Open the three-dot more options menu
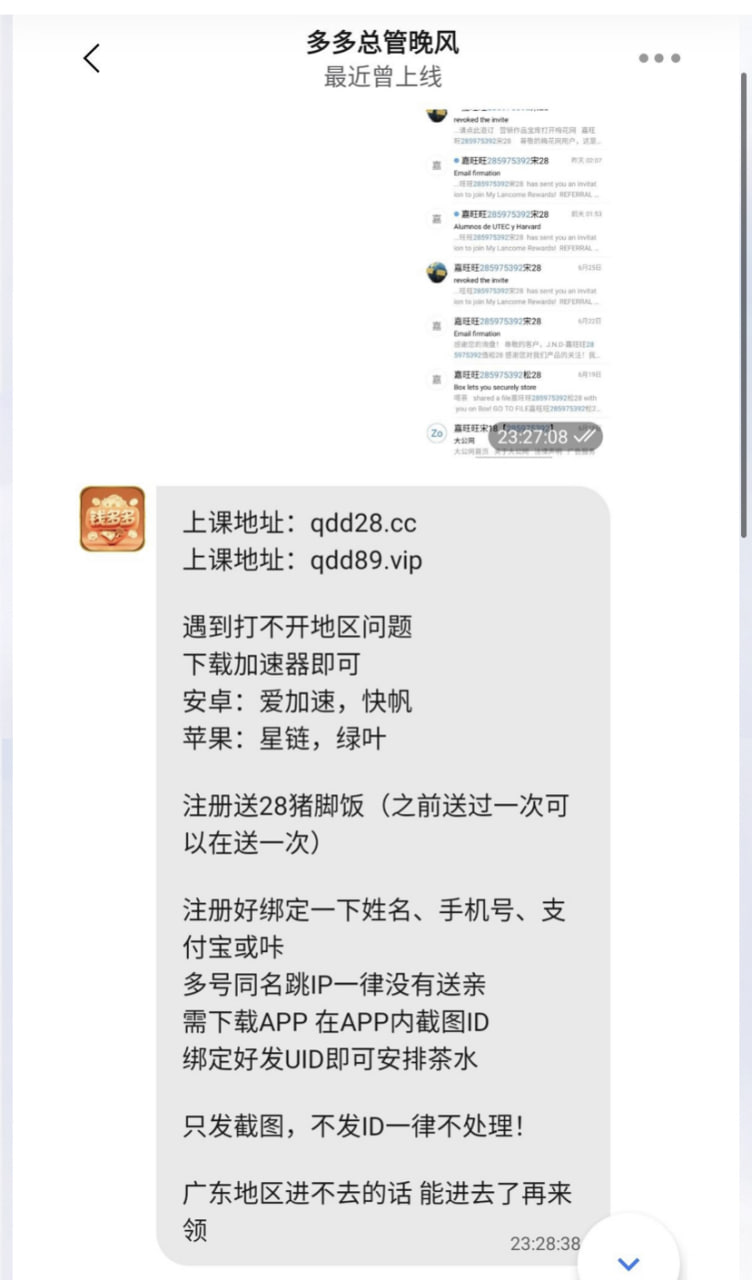Screen dimensions: 752x1280 point(660,58)
